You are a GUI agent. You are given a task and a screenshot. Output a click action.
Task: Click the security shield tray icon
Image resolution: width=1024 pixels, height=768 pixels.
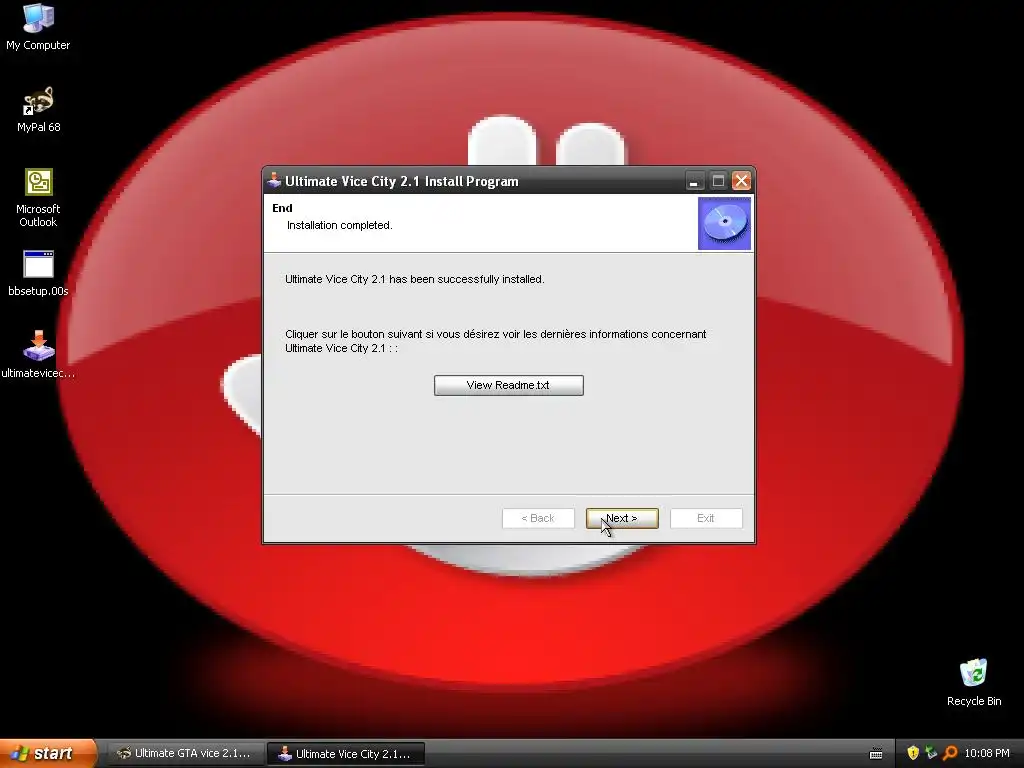pyautogui.click(x=913, y=753)
